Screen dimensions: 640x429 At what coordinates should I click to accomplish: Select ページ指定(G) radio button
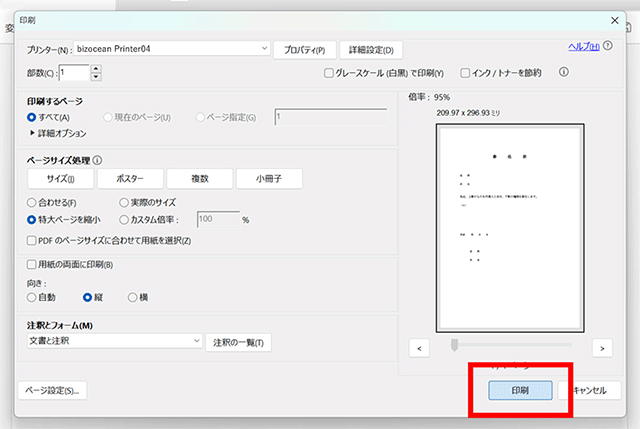200,118
